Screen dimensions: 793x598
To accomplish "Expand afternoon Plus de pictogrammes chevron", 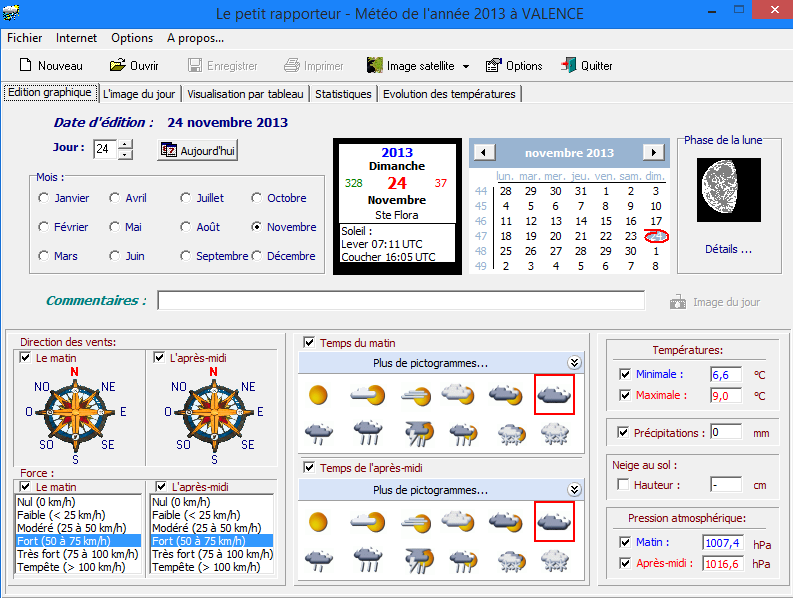I will [x=574, y=490].
